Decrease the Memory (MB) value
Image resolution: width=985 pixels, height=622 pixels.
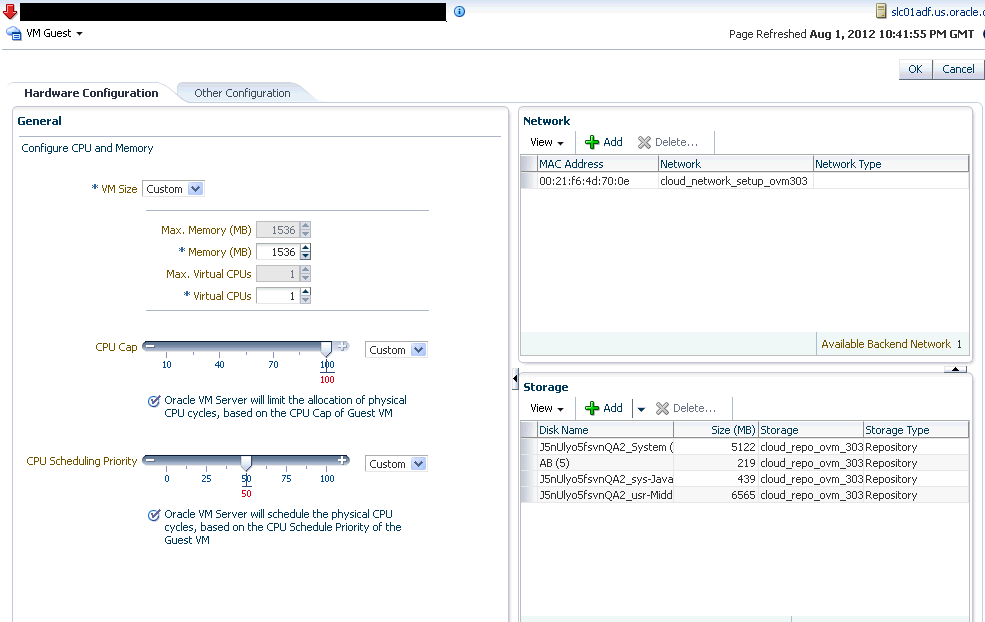coord(305,256)
